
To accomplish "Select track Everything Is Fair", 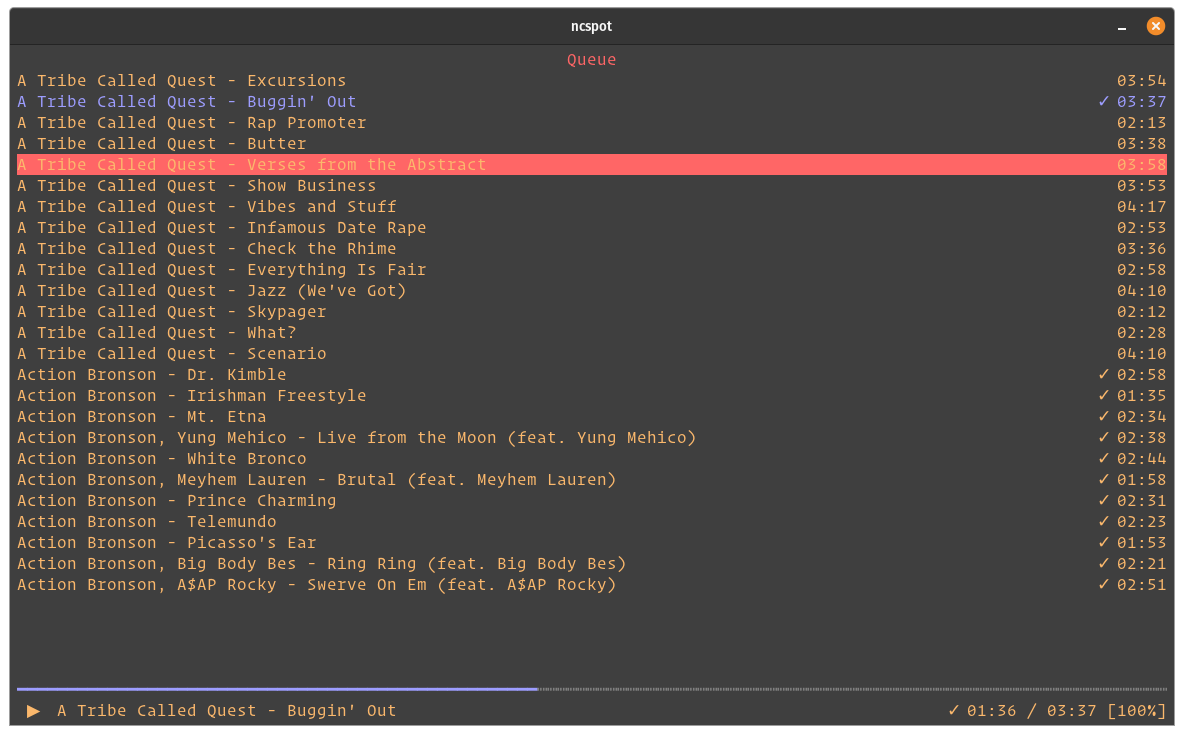I will pyautogui.click(x=592, y=270).
